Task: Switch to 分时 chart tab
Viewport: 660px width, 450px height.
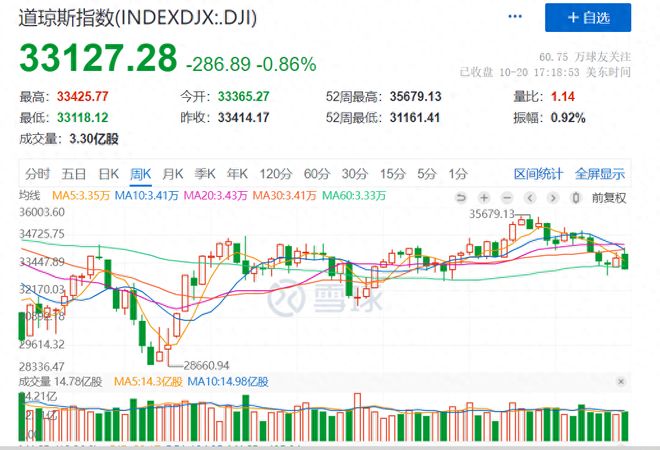Action: coord(37,174)
